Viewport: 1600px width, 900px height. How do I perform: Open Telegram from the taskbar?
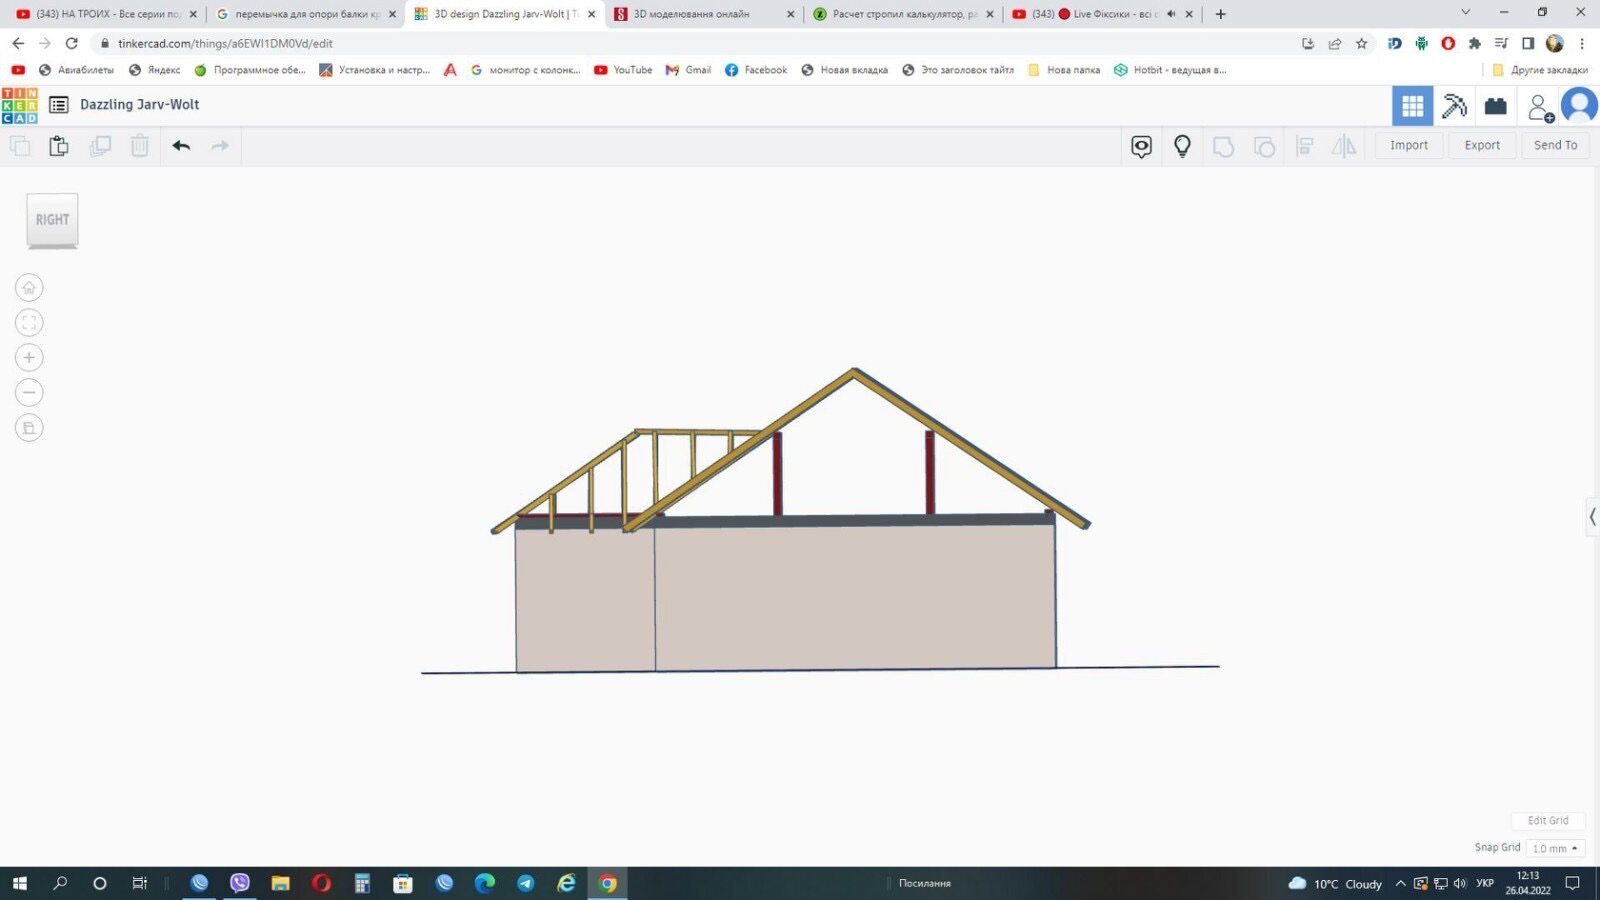525,883
